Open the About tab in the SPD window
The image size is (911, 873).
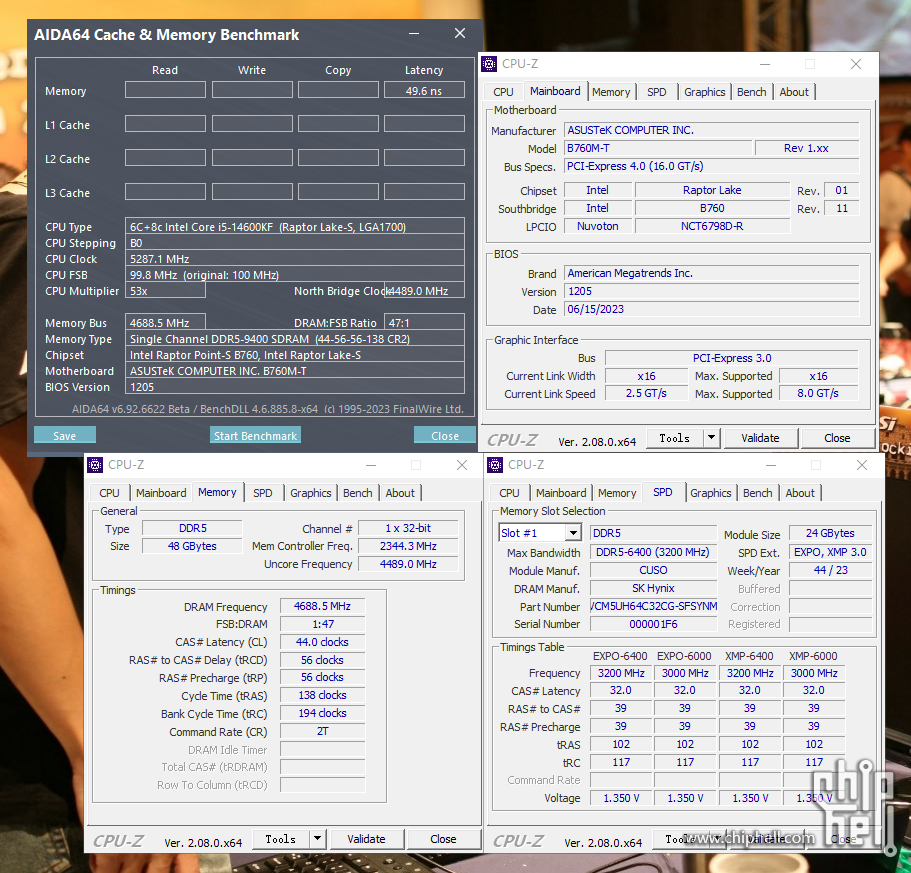(x=800, y=493)
